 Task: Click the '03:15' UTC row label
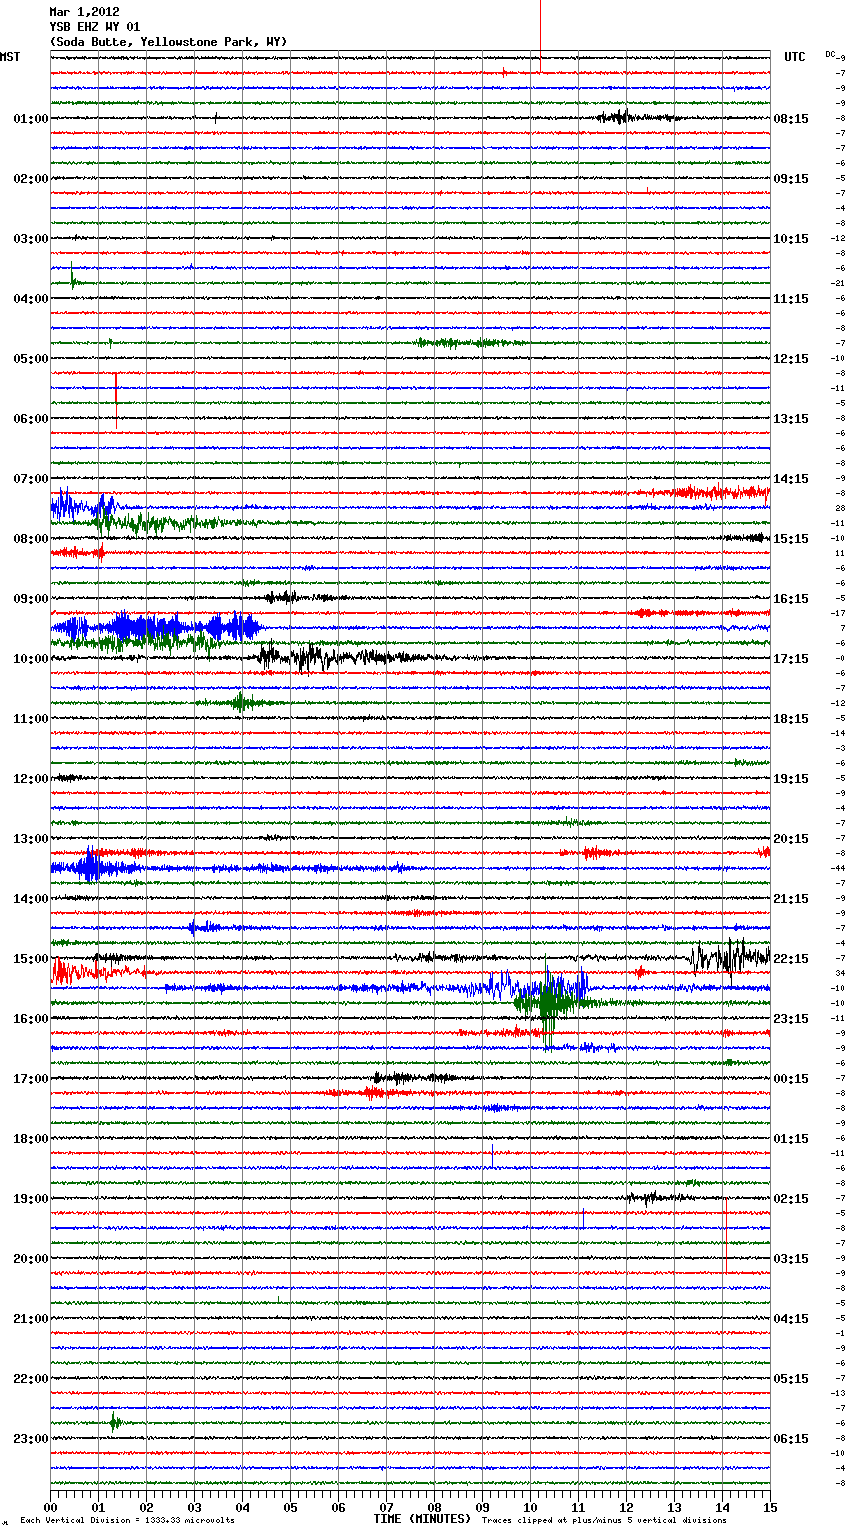(791, 1259)
